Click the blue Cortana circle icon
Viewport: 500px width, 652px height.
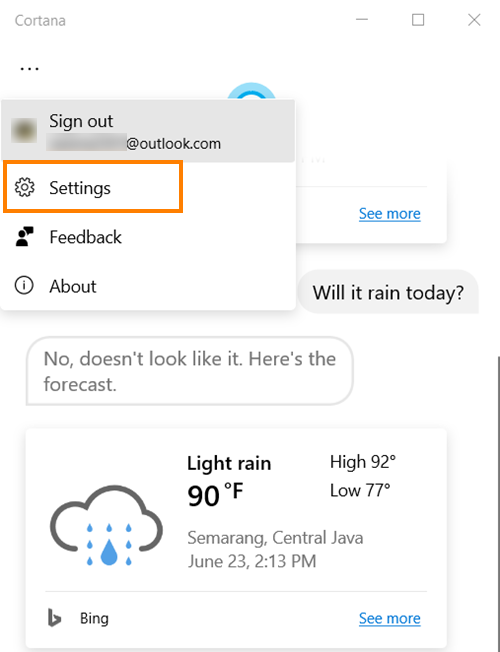251,91
